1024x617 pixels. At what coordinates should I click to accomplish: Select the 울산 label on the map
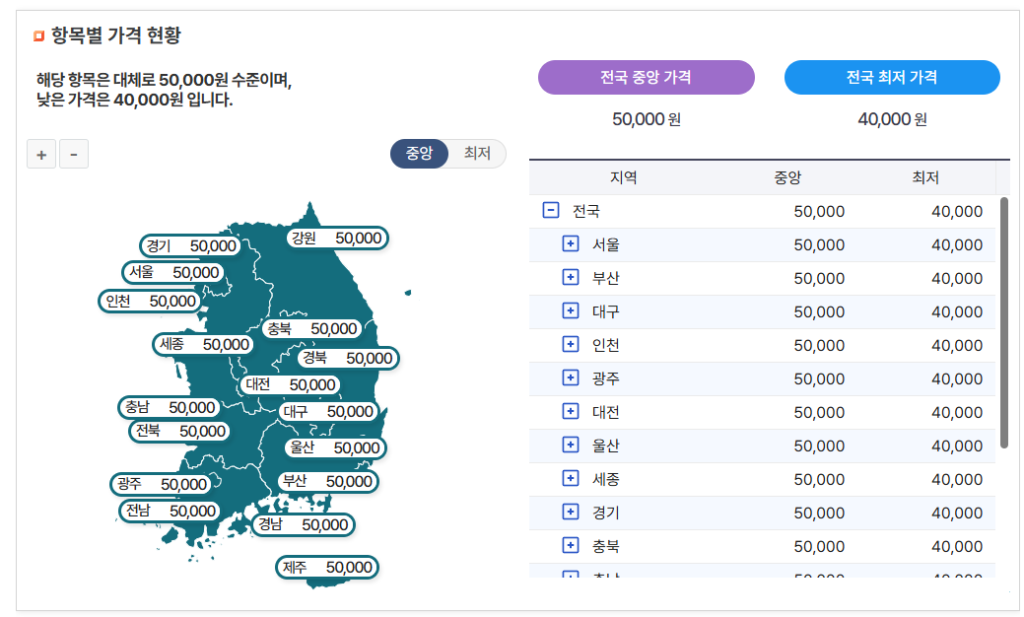[x=335, y=448]
